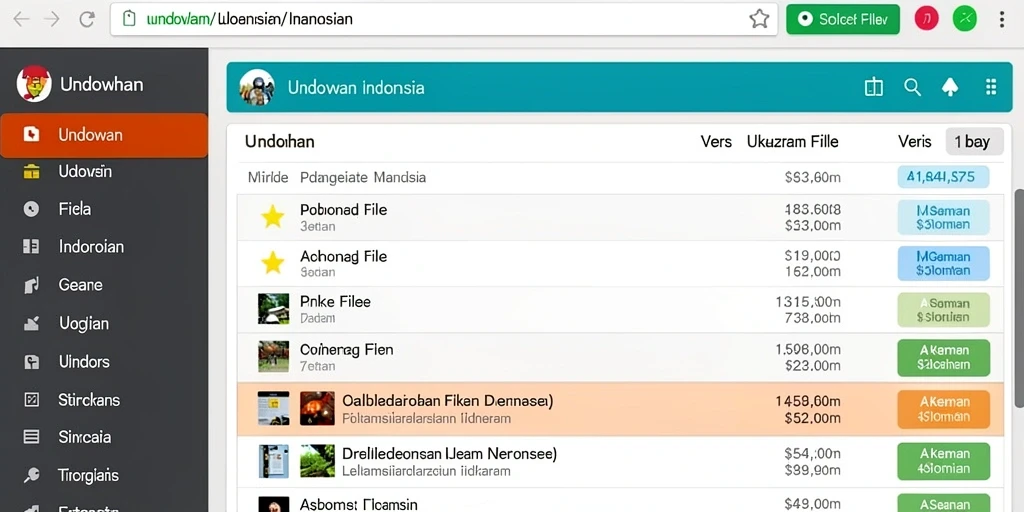Toggle the star on Pobionad File
The image size is (1024, 512).
[272, 217]
